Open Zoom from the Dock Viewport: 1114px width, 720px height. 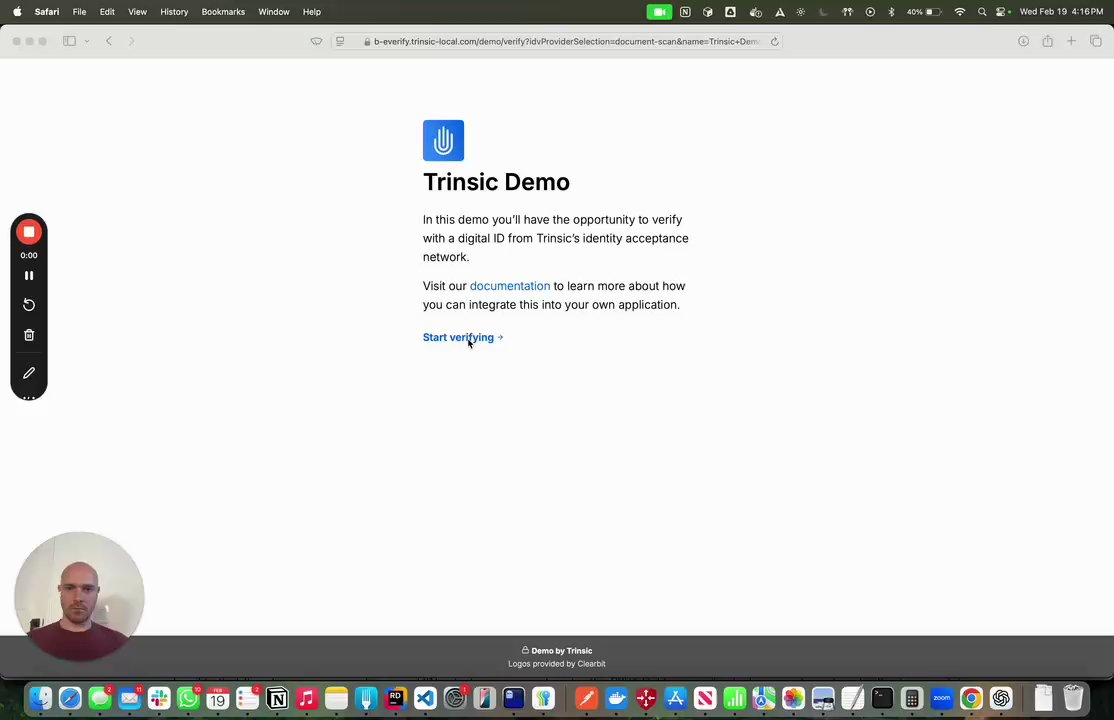[942, 699]
